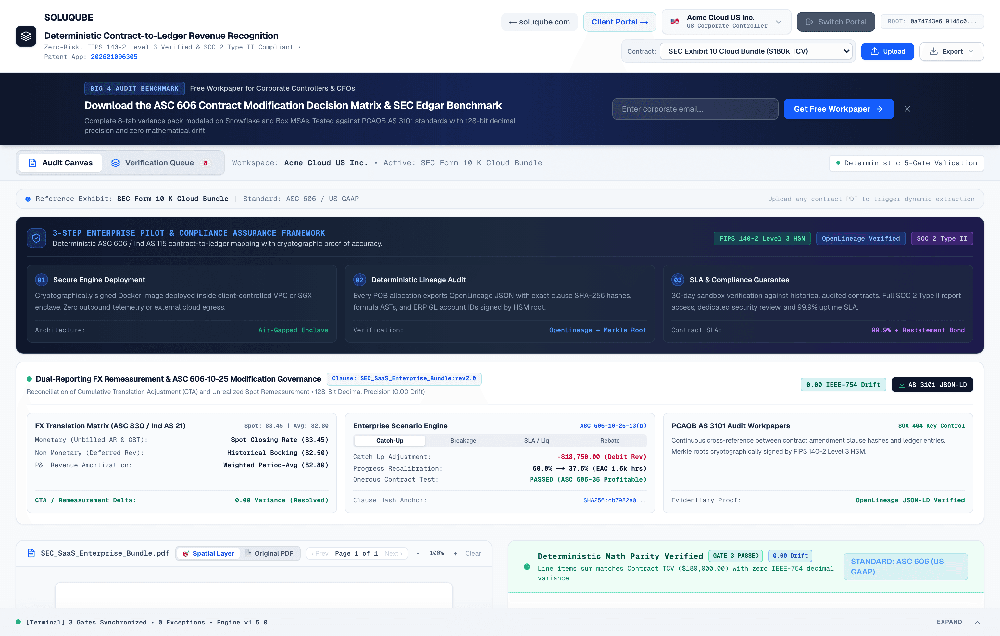Click the Clause SEC_SaaS_Enterprise_Bundle rev2.0 tag
Screen dimensions: 1000x636
(x=404, y=378)
